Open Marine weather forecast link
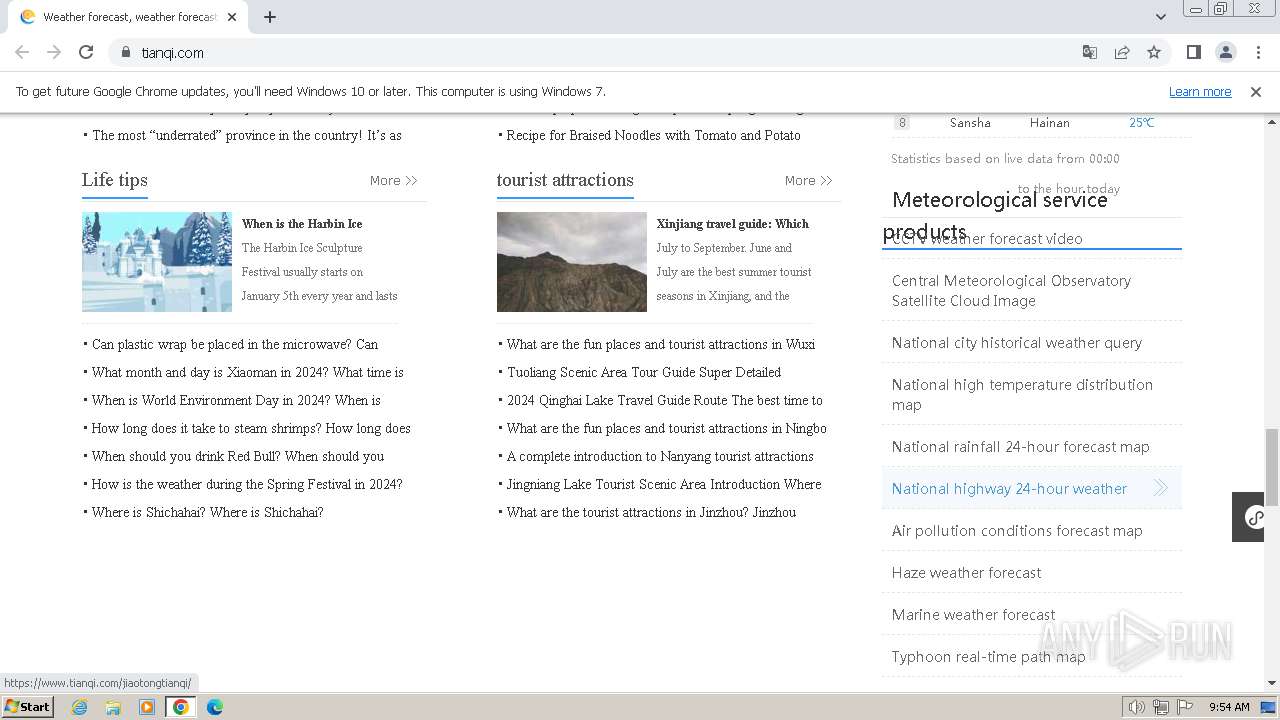 point(973,615)
